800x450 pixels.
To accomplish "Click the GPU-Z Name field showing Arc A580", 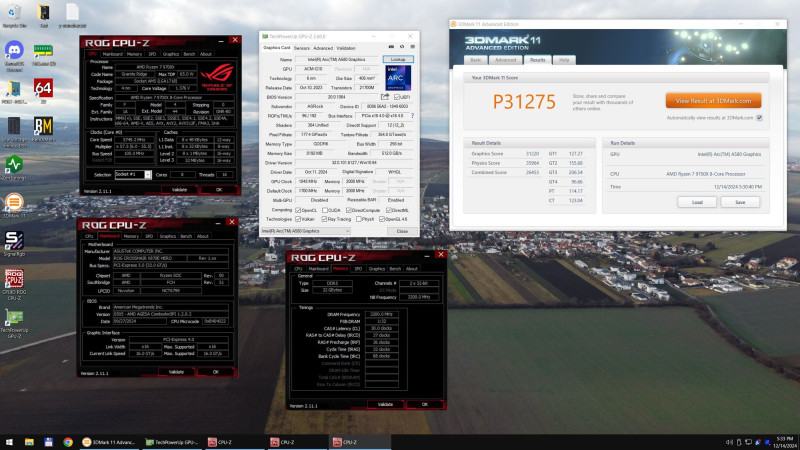I will [x=336, y=59].
